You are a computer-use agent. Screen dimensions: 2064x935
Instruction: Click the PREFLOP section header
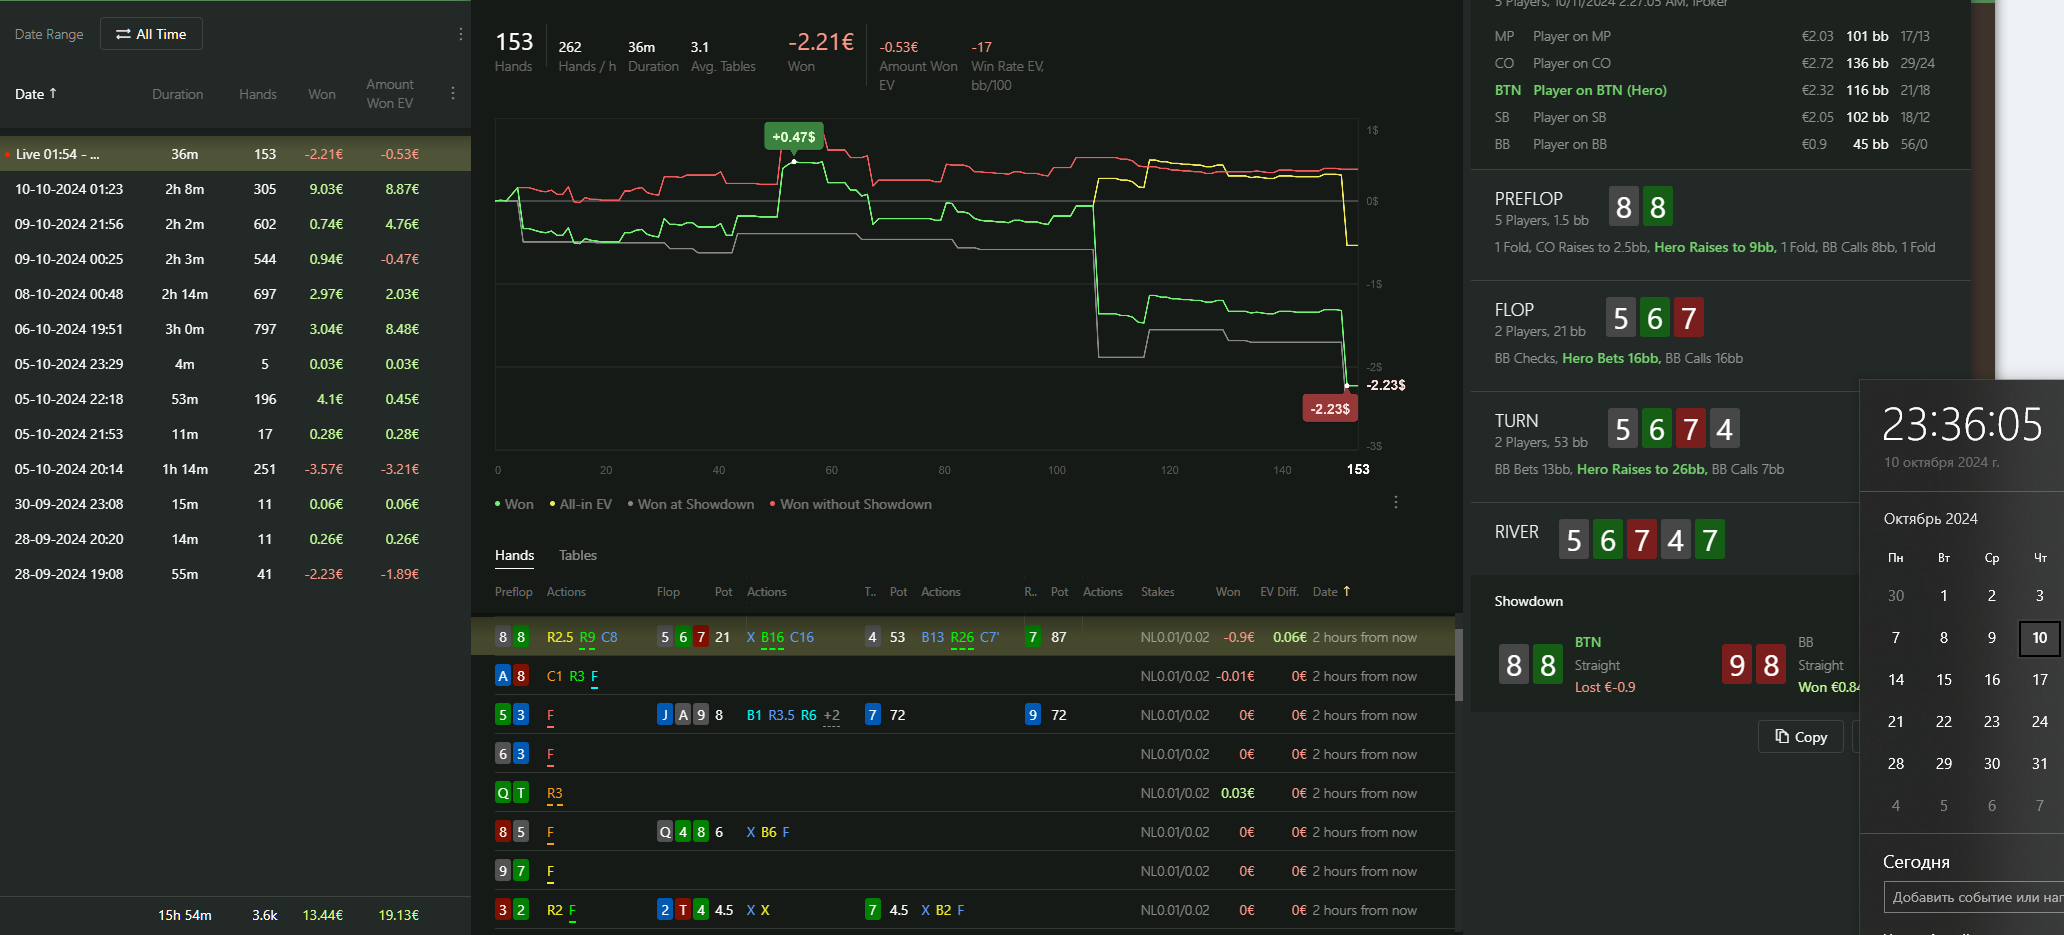tap(1528, 199)
